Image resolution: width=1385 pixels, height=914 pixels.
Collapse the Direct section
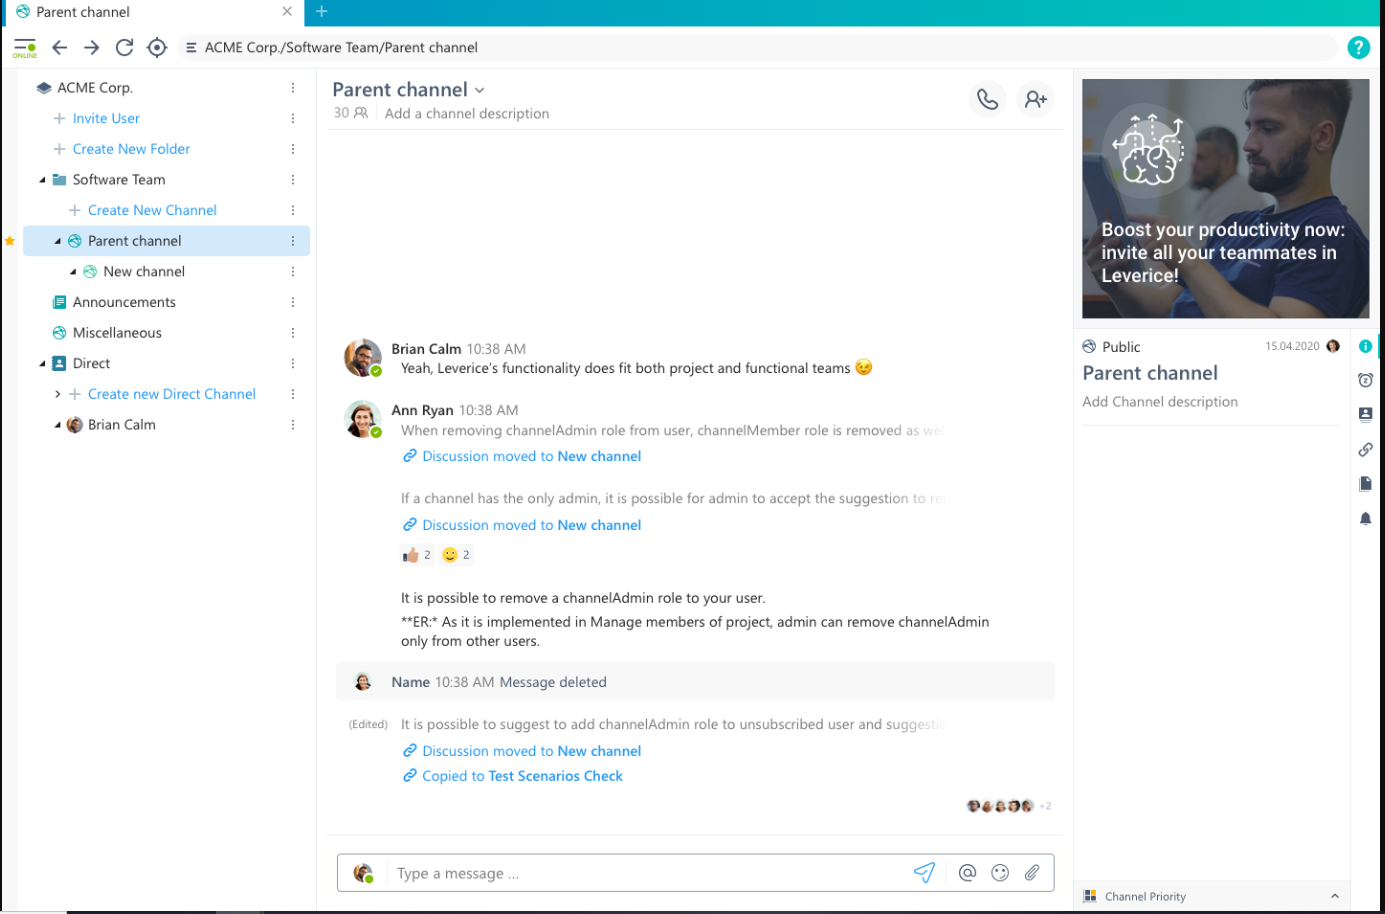click(42, 364)
